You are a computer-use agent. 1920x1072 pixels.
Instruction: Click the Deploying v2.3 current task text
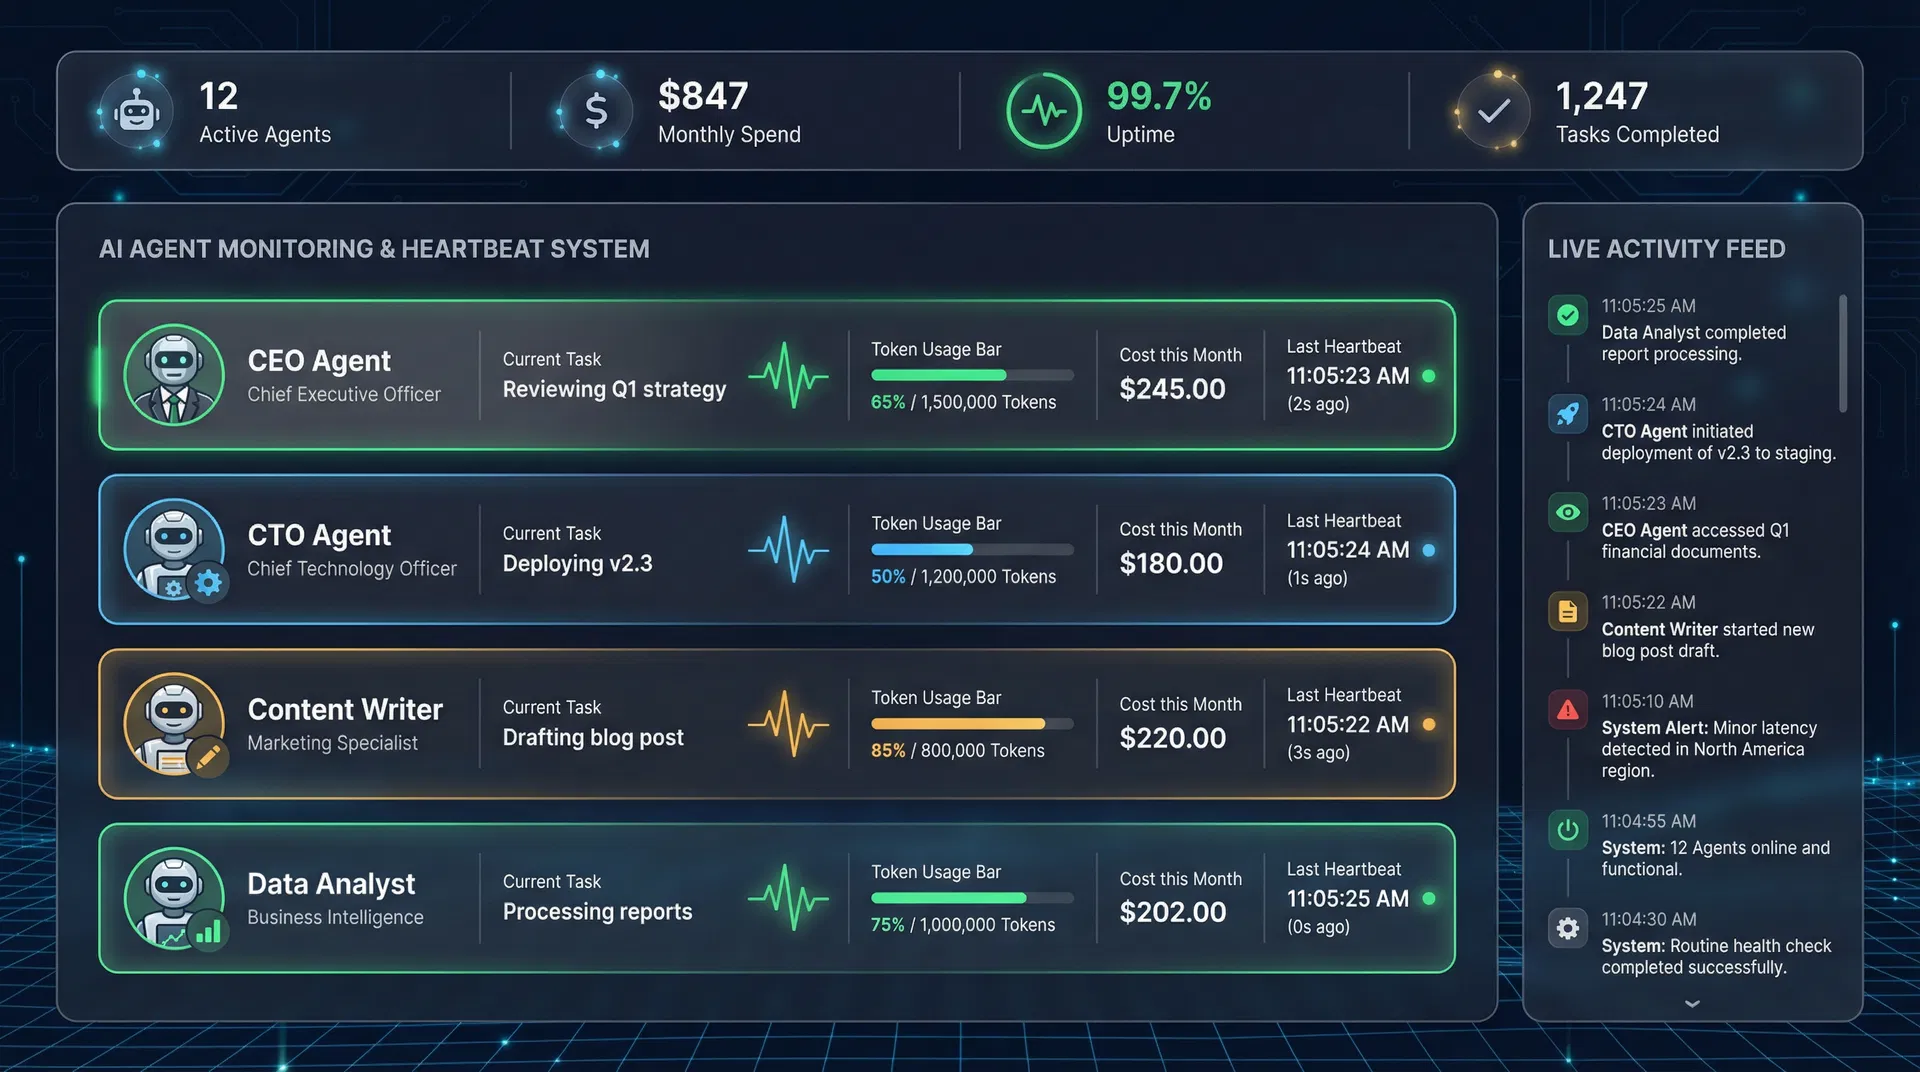(x=577, y=563)
